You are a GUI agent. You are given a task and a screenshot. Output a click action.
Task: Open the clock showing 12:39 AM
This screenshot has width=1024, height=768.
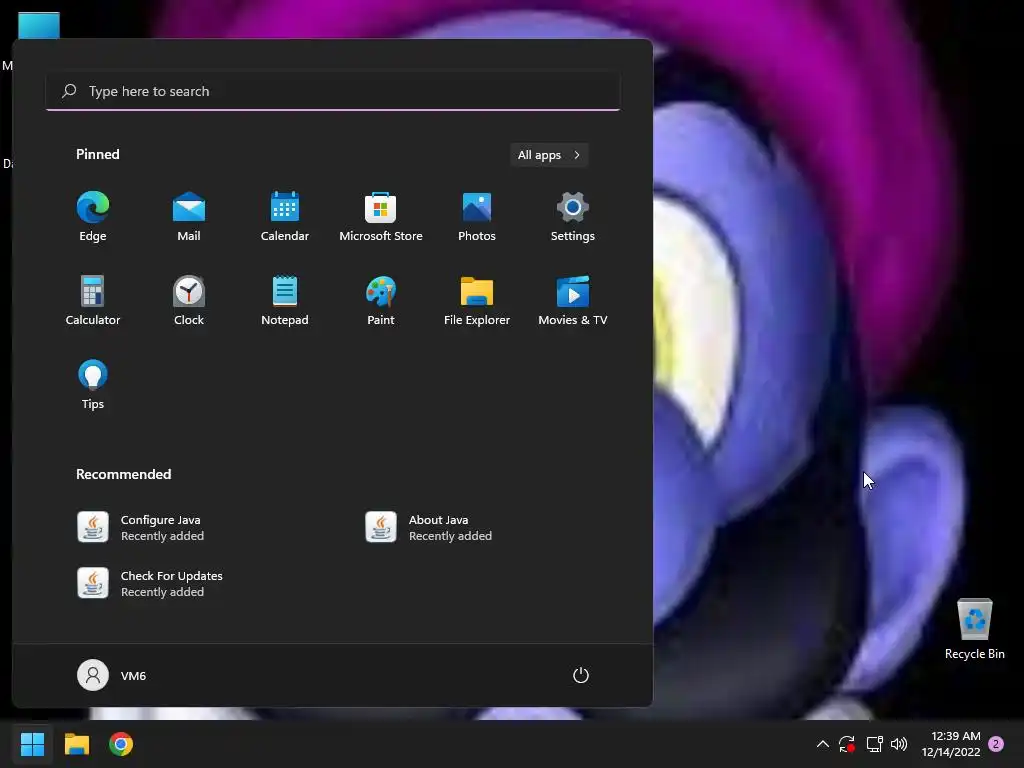[951, 744]
